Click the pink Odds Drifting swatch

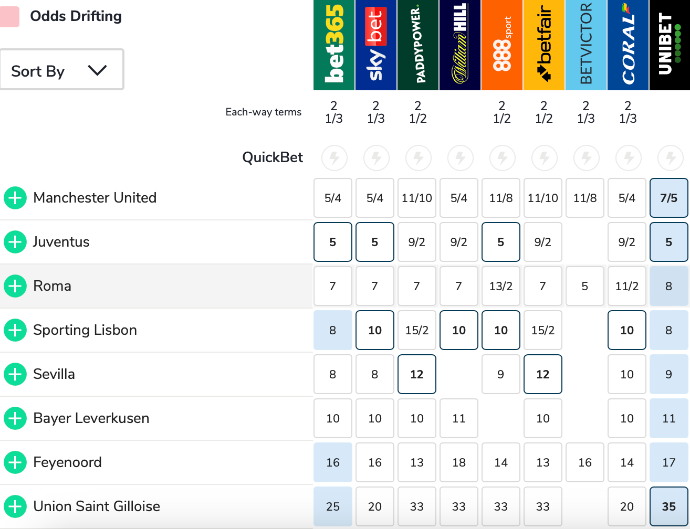coord(10,16)
